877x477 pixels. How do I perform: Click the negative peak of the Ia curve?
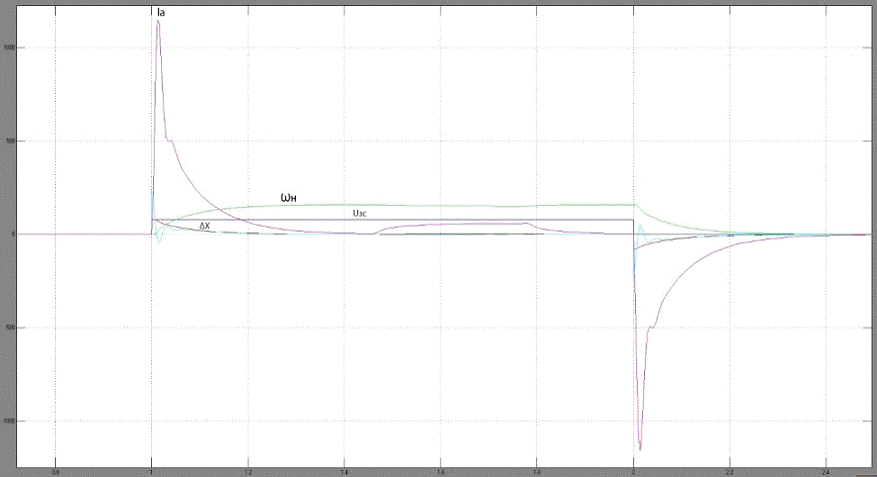[x=640, y=449]
